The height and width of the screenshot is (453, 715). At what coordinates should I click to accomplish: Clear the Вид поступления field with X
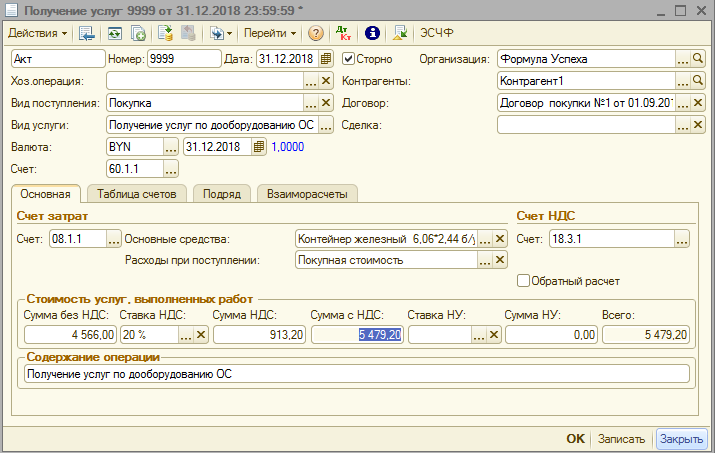coord(326,103)
